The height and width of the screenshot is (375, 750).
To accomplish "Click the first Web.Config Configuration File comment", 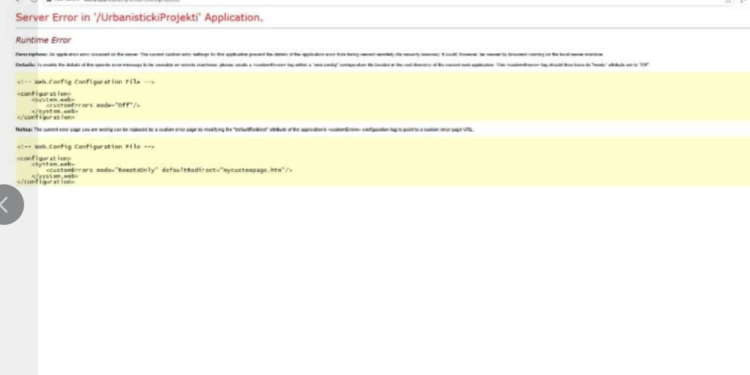I will click(86, 82).
